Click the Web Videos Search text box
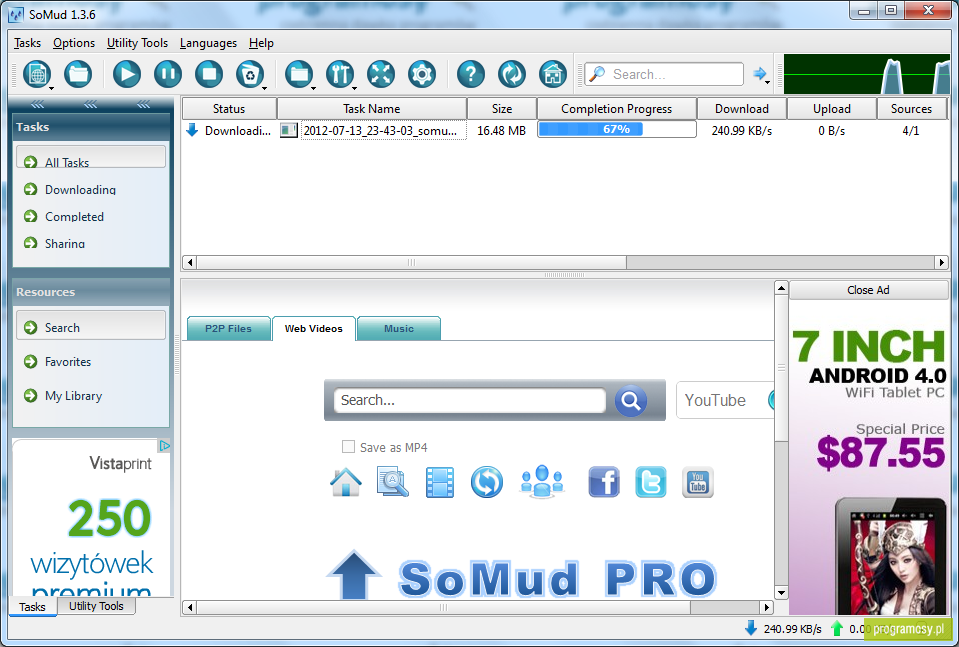The width and height of the screenshot is (959, 647). [x=470, y=401]
